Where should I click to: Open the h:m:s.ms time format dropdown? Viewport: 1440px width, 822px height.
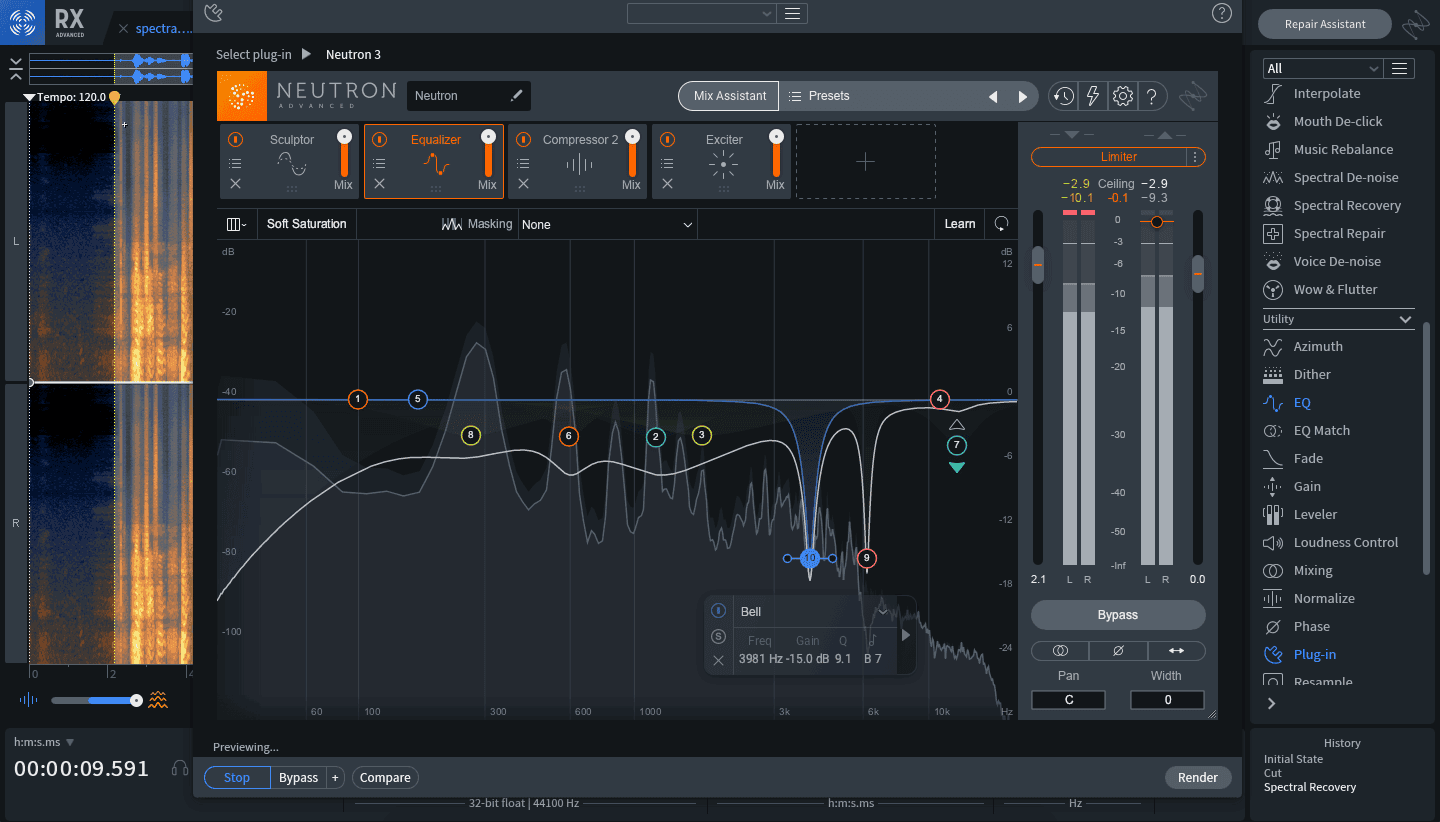pyautogui.click(x=44, y=742)
